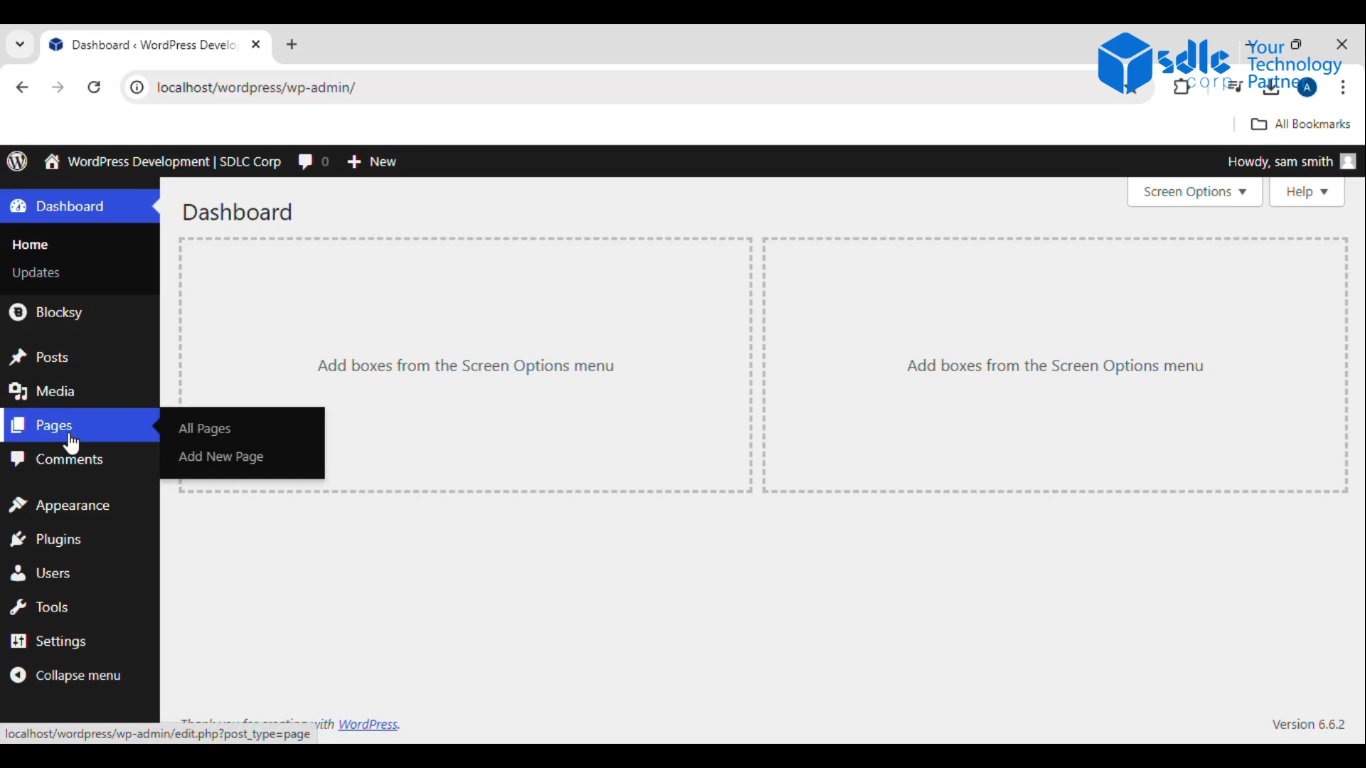Reload the page with the refresh icon
Viewport: 1366px width, 768px height.
(x=94, y=87)
